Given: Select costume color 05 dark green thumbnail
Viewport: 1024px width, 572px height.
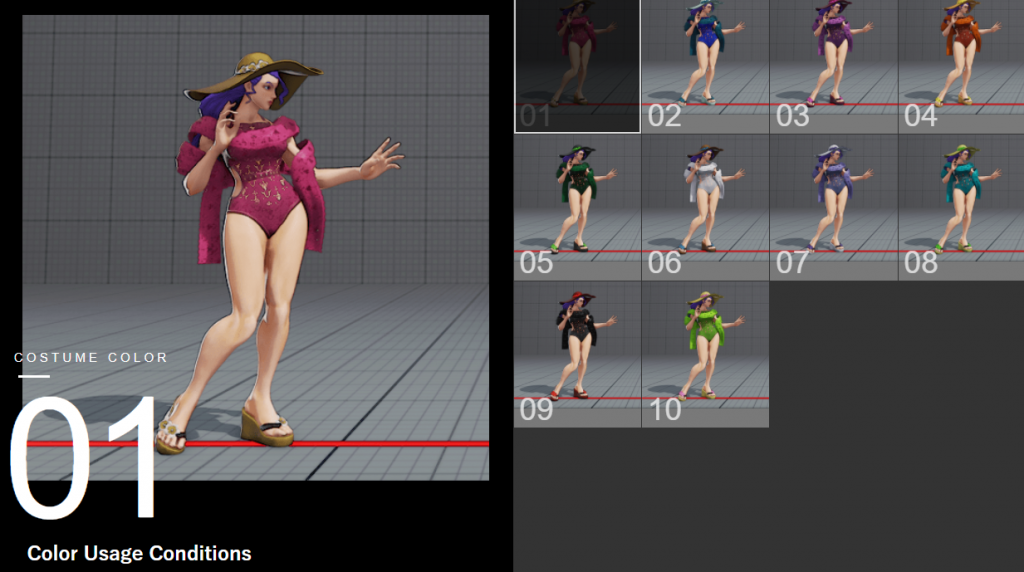Looking at the screenshot, I should pyautogui.click(x=577, y=208).
